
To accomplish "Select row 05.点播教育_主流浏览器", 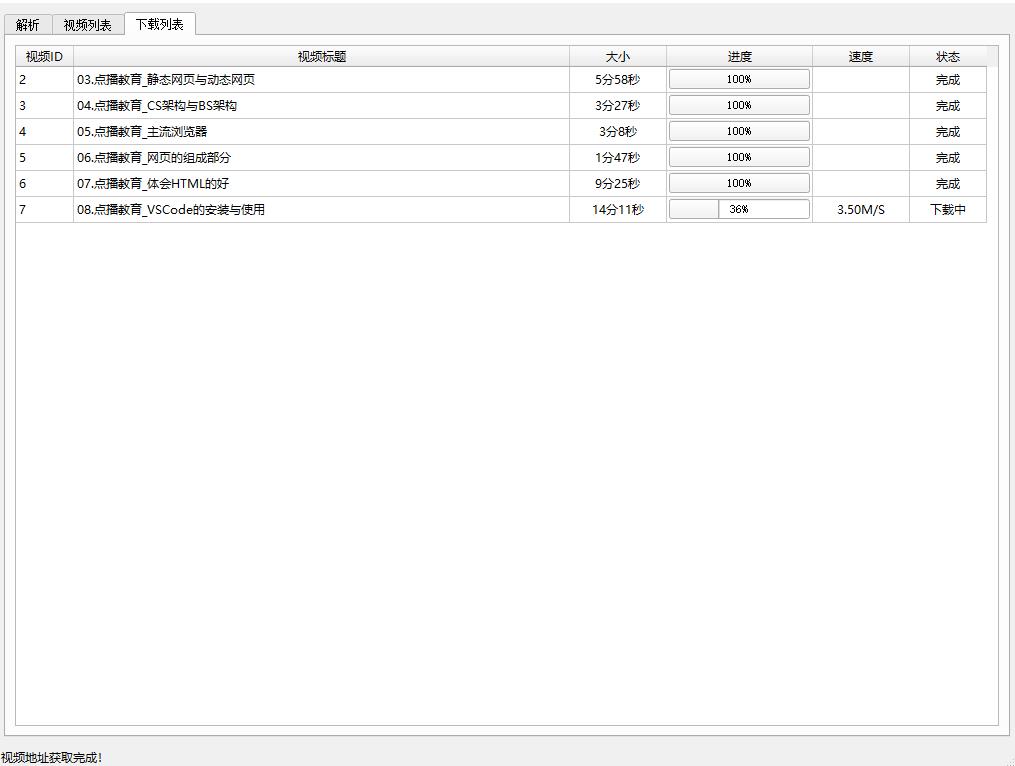I will [x=501, y=131].
